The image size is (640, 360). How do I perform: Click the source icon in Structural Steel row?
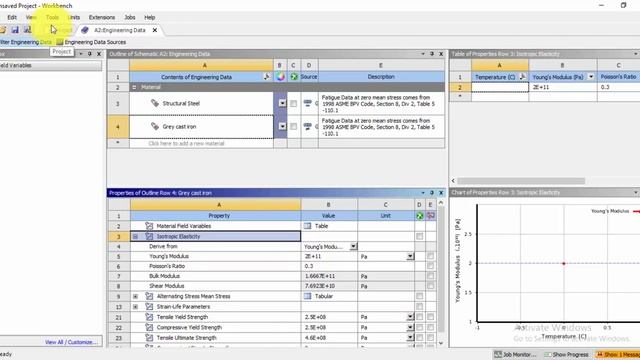pyautogui.click(x=308, y=103)
